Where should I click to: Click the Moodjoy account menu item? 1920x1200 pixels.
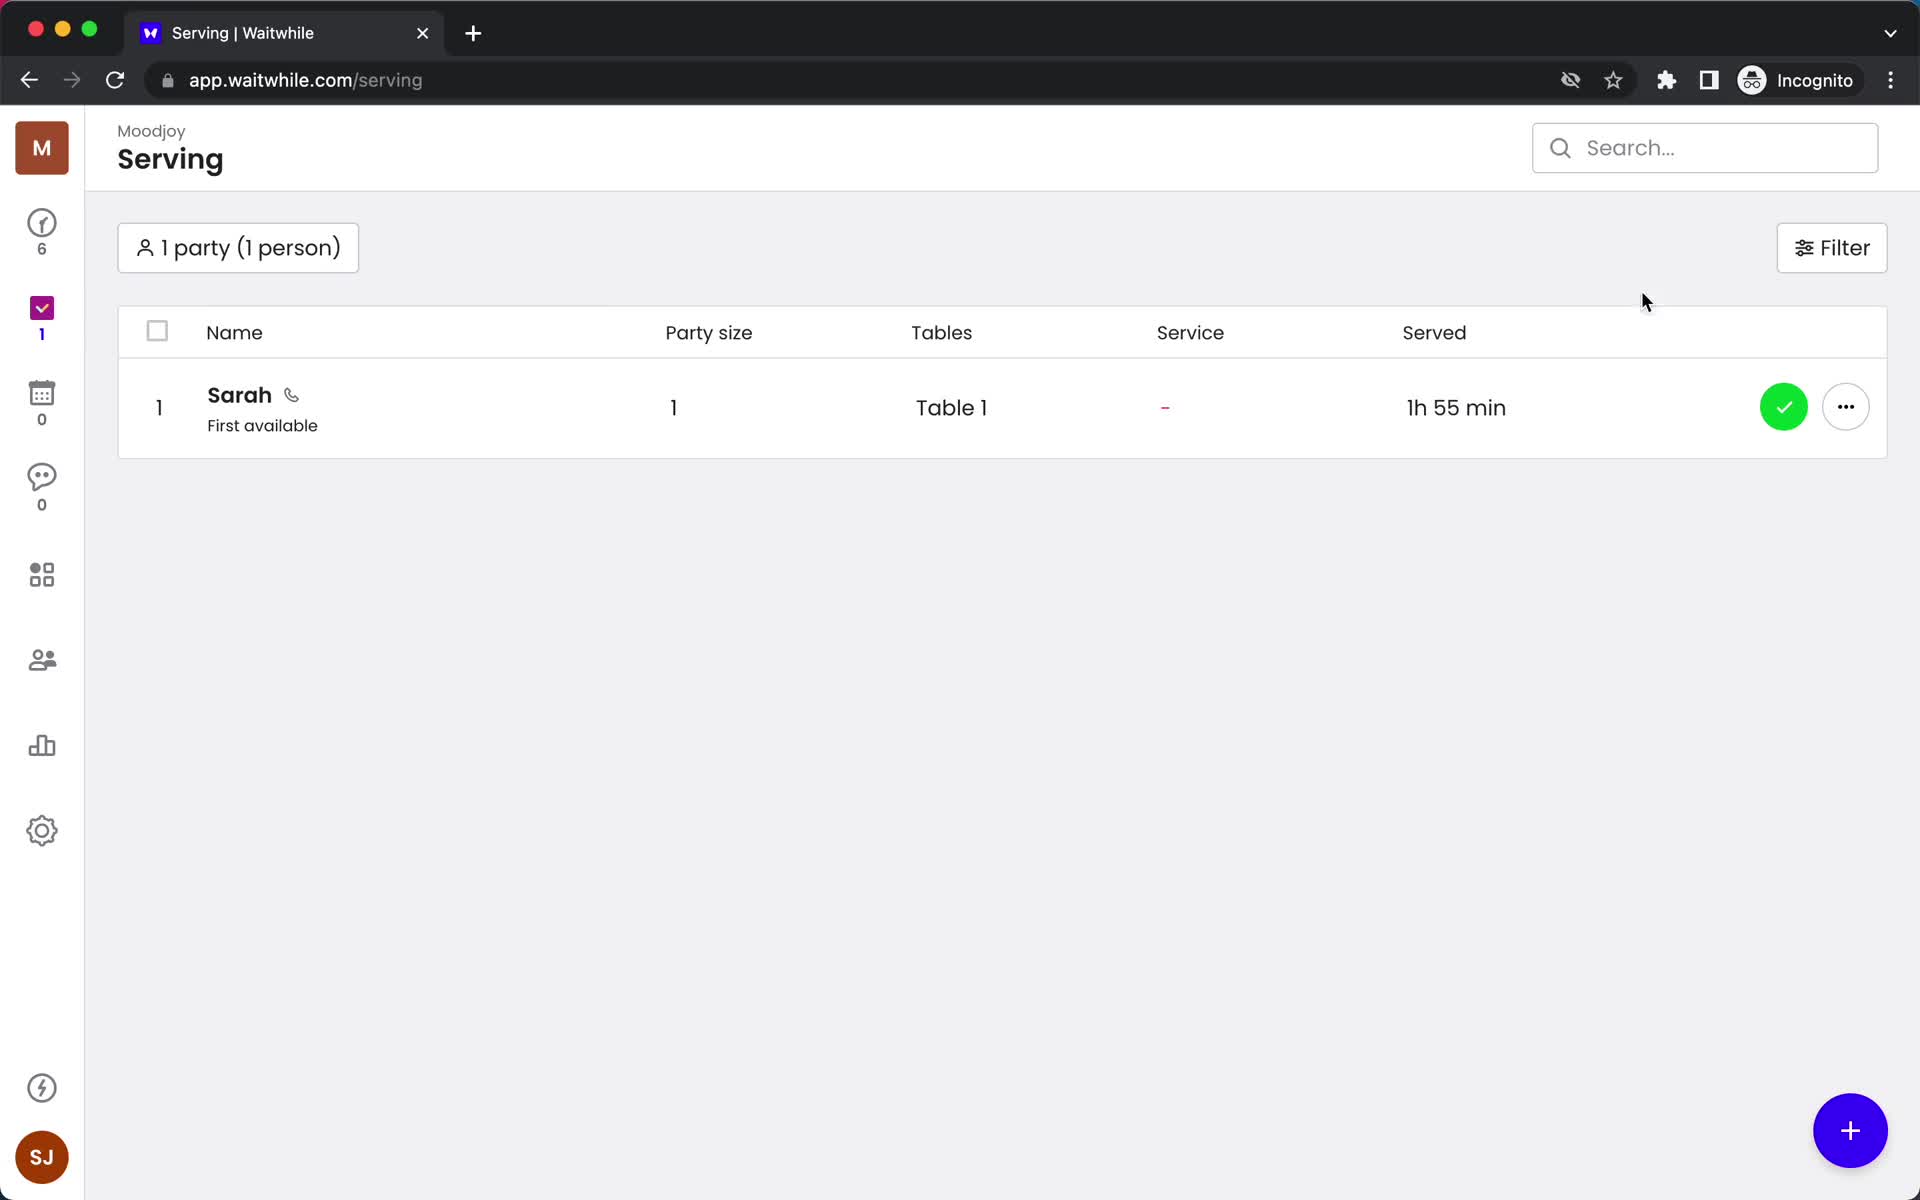(x=41, y=149)
